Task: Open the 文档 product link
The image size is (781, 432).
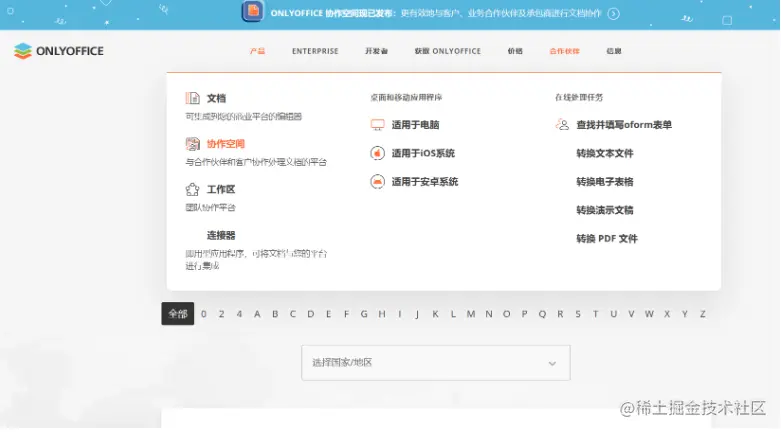Action: pos(217,98)
